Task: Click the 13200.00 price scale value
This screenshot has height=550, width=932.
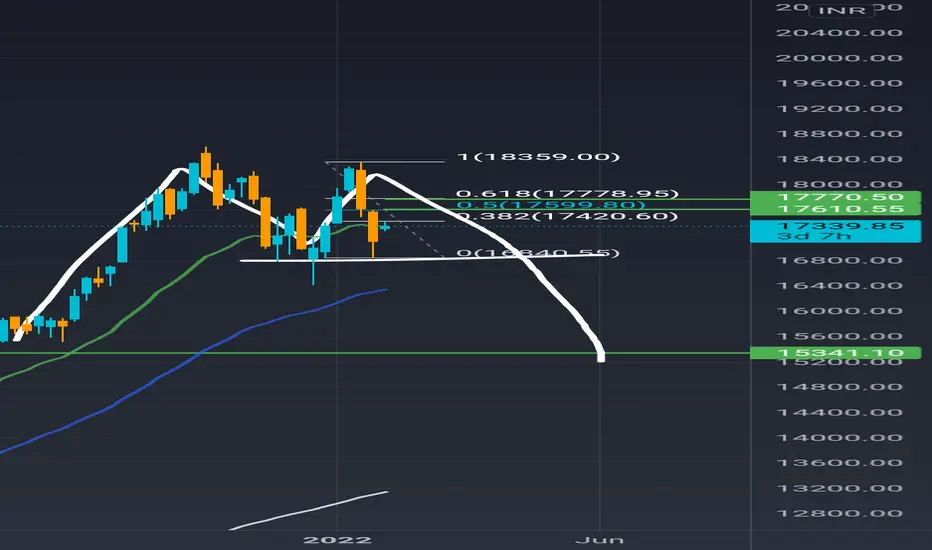Action: [839, 489]
